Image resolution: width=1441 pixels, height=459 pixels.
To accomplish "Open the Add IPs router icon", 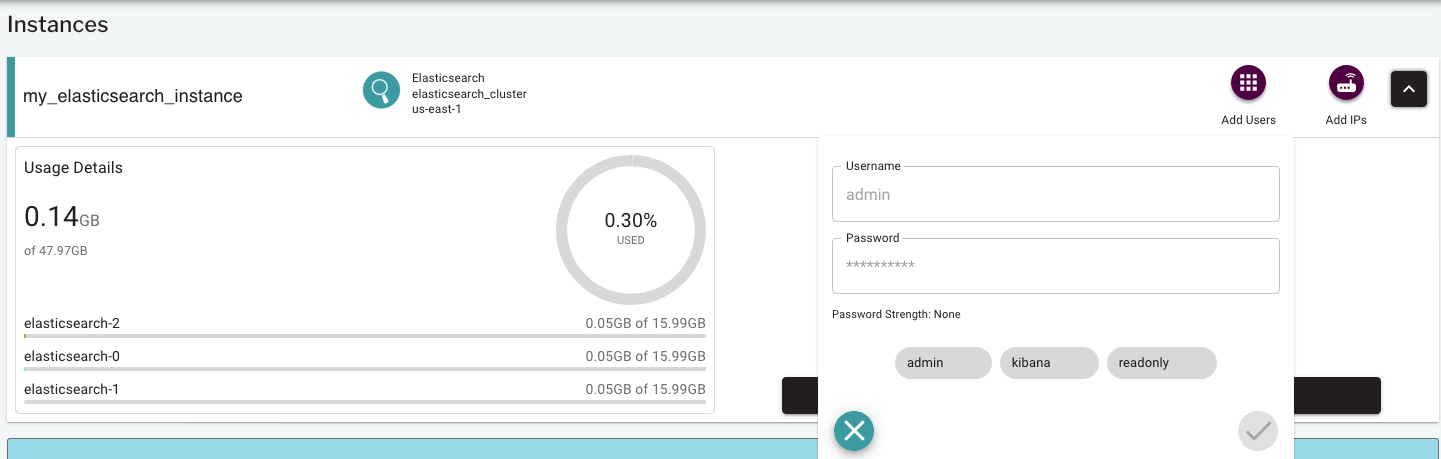I will click(x=1346, y=84).
